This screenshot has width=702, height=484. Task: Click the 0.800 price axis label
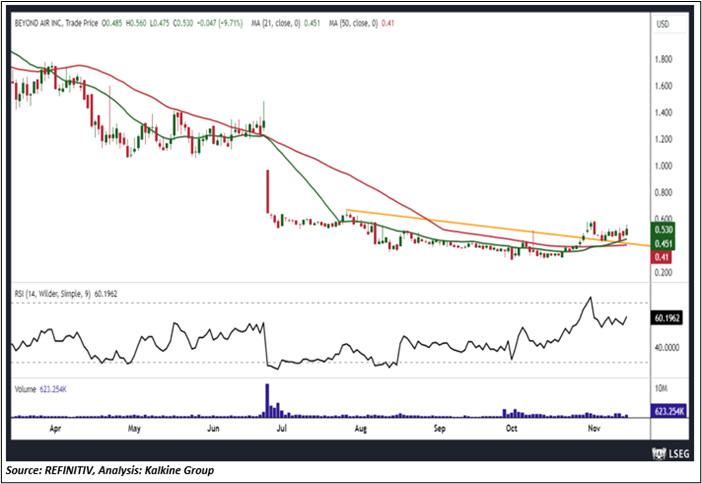pos(664,193)
